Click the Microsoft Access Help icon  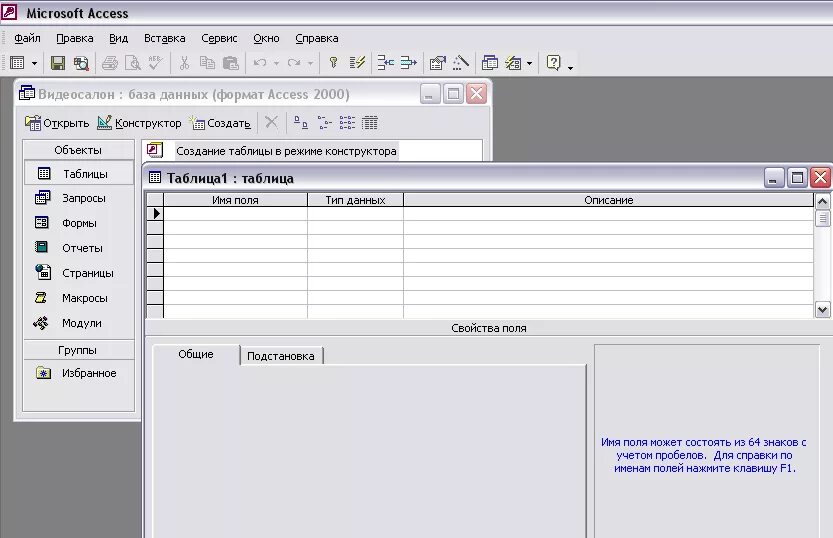click(554, 63)
